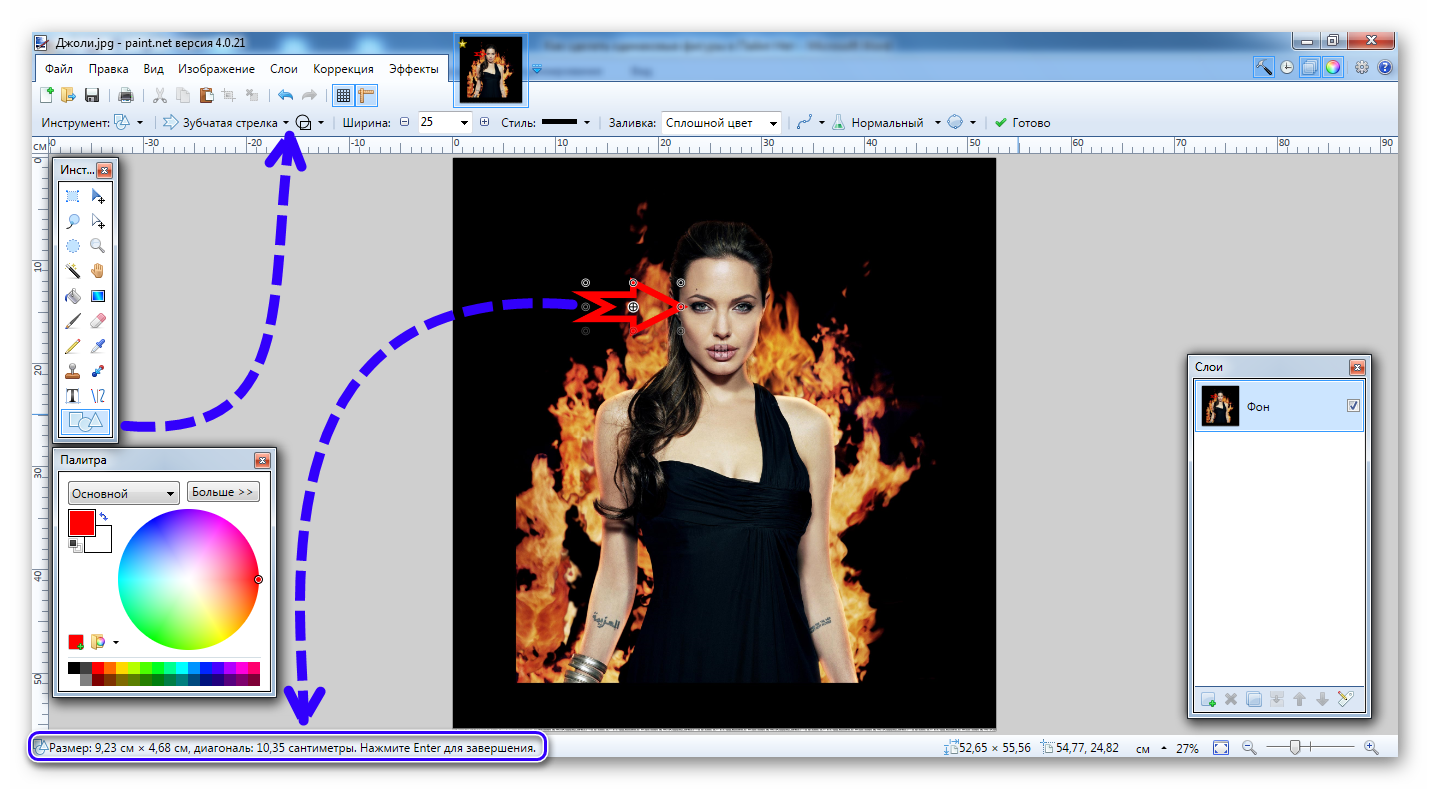The height and width of the screenshot is (789, 1430).
Task: Click the red primary color swatch
Action: pos(81,522)
